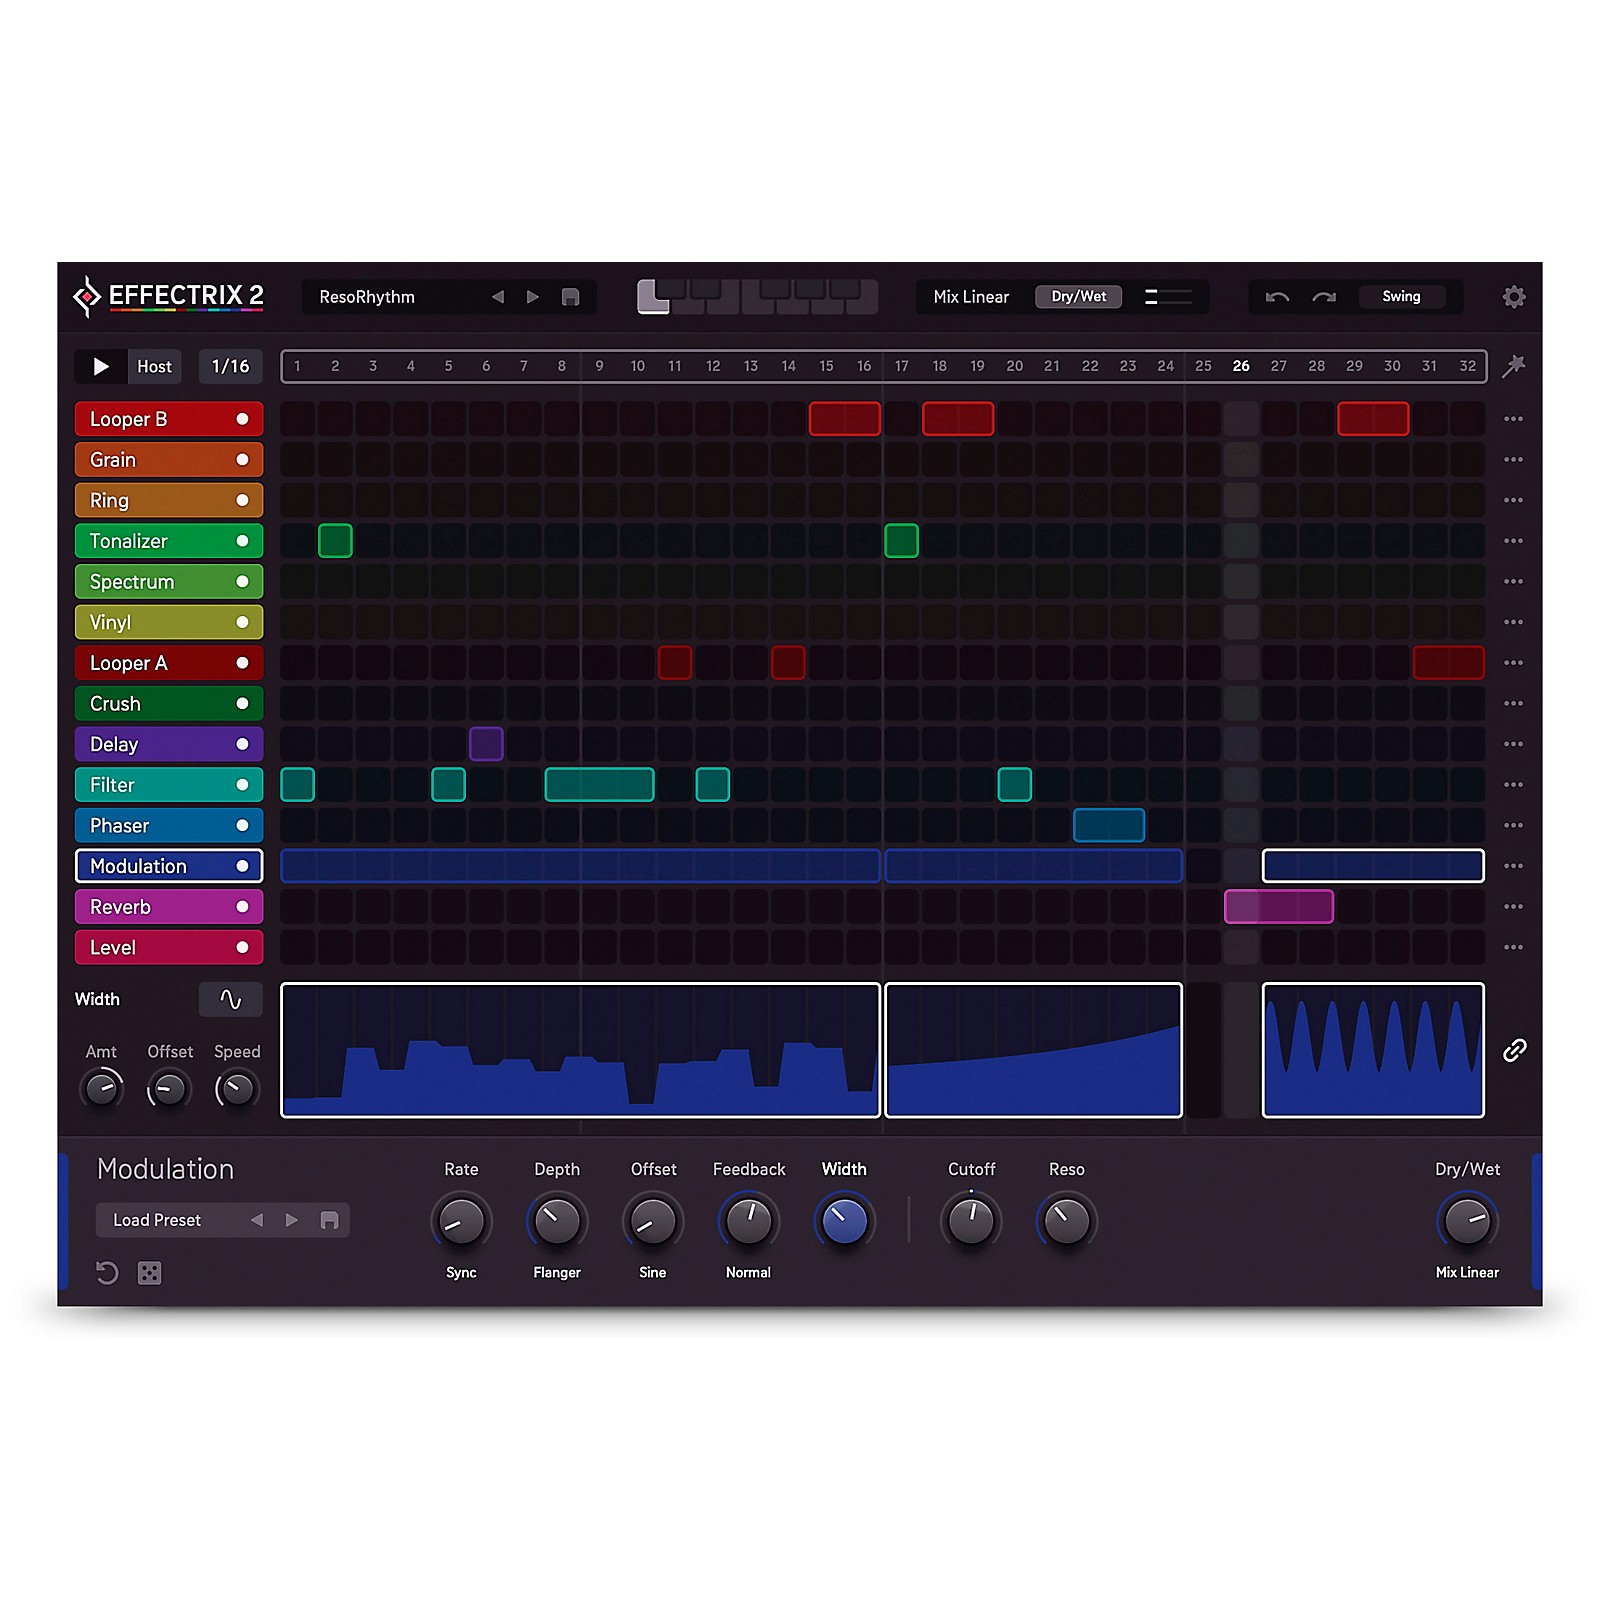Screen dimensions: 1600x1600
Task: Toggle the enable dot on the Reverb track
Action: click(x=241, y=906)
